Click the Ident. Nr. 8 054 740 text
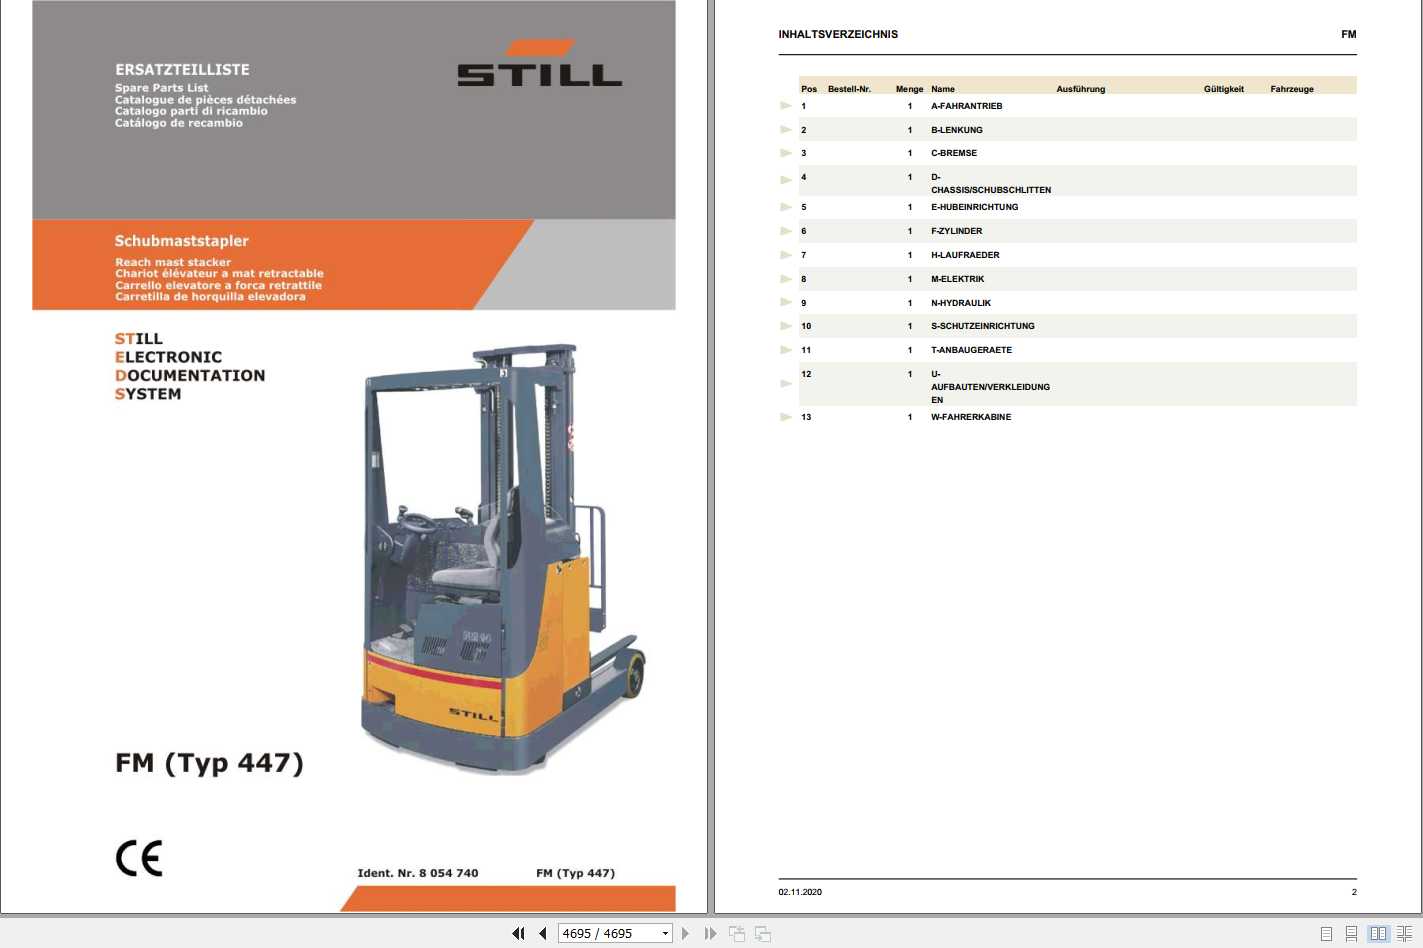 coord(418,873)
